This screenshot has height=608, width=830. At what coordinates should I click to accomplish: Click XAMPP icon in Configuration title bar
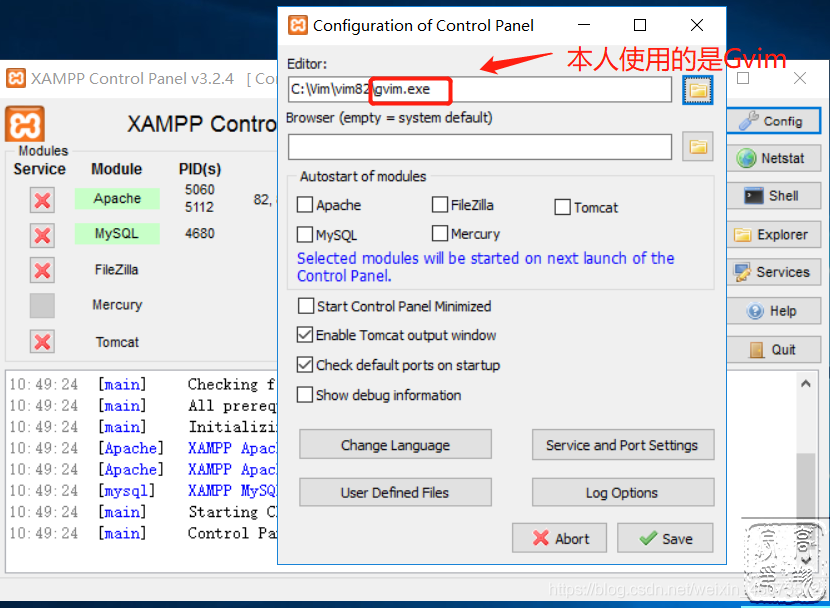pos(297,25)
